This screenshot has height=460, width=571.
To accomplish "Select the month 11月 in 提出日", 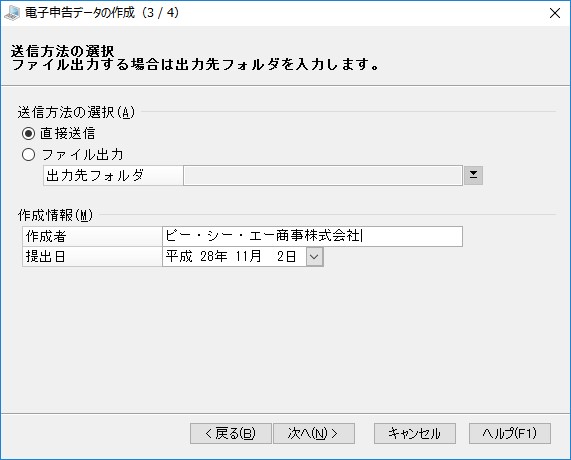I will pyautogui.click(x=248, y=257).
